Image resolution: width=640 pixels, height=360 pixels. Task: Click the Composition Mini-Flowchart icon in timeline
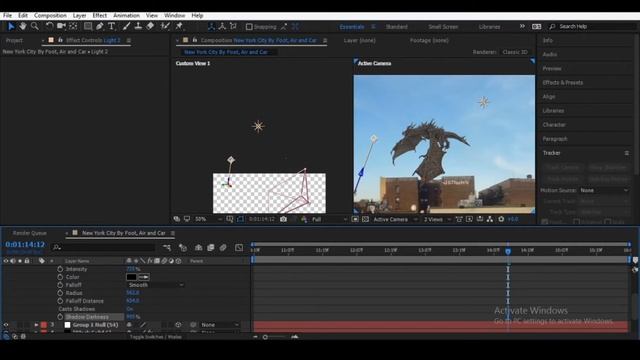[167, 247]
